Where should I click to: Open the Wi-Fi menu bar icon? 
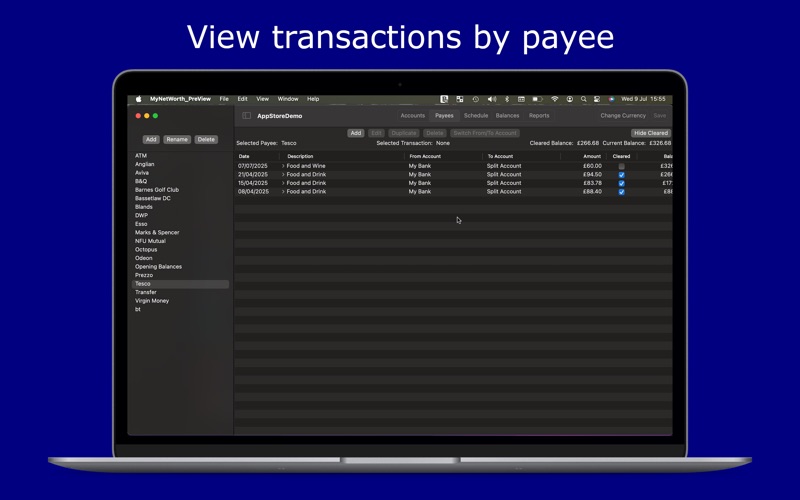click(555, 99)
